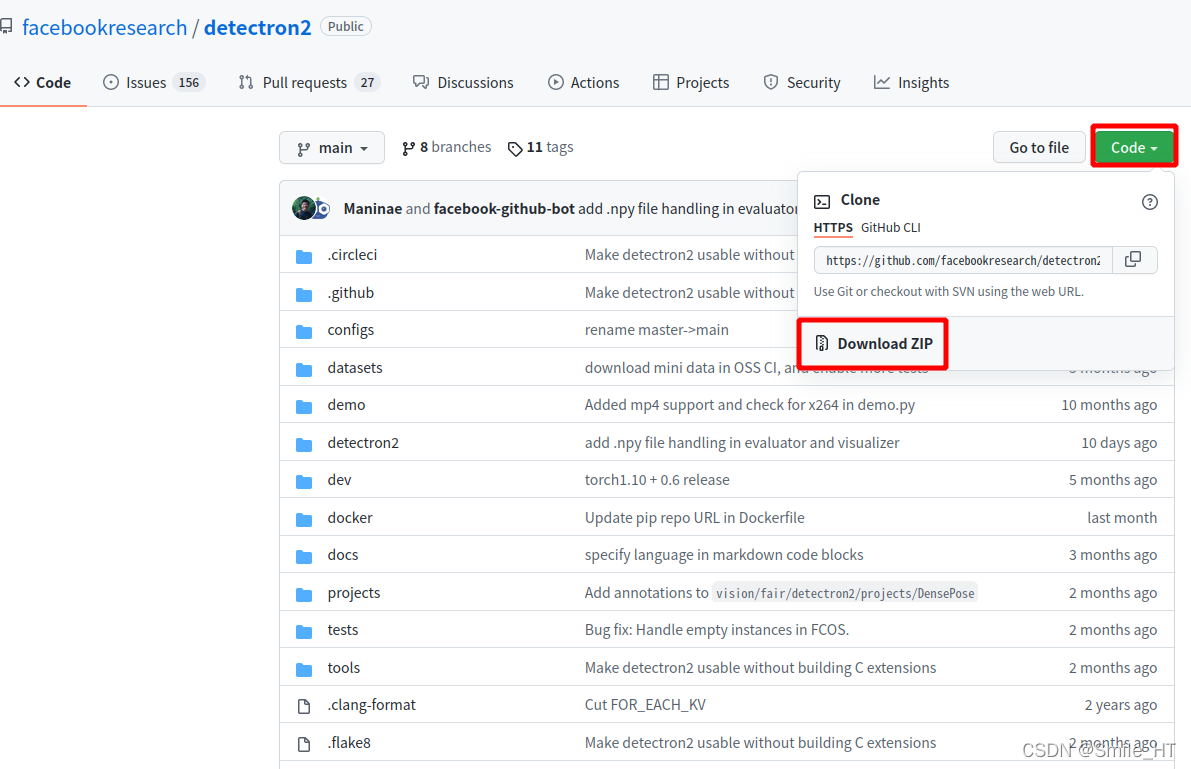This screenshot has height=769, width=1191.
Task: Open the configs folder
Action: [351, 330]
